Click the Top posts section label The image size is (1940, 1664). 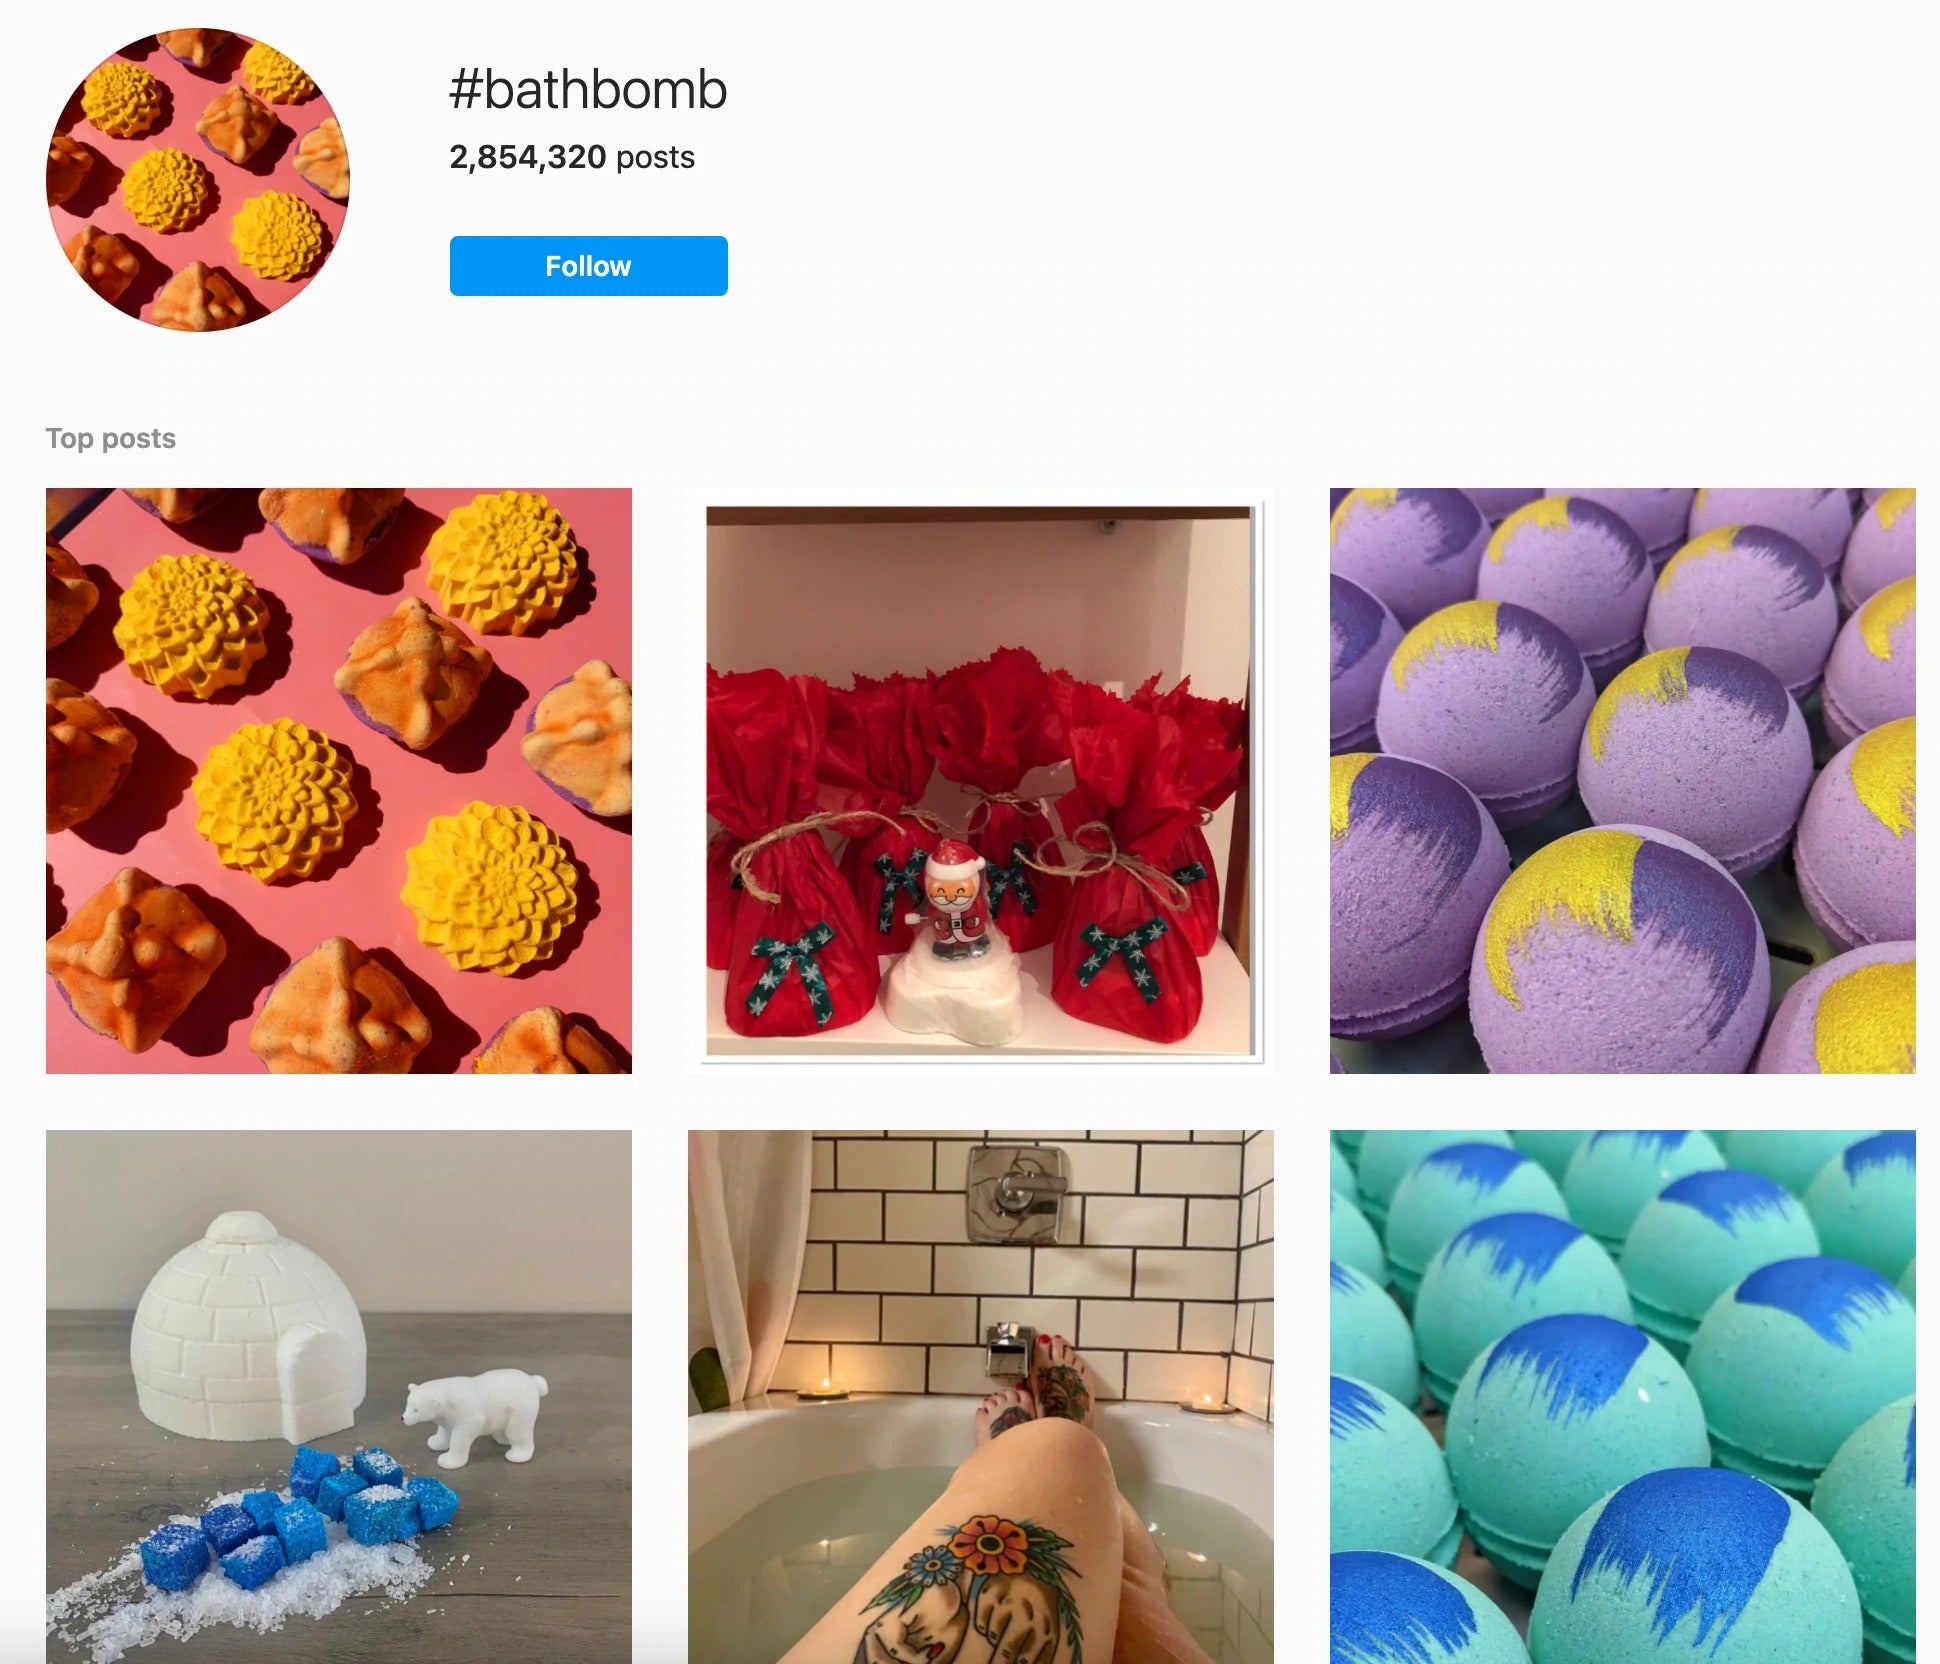[x=111, y=438]
